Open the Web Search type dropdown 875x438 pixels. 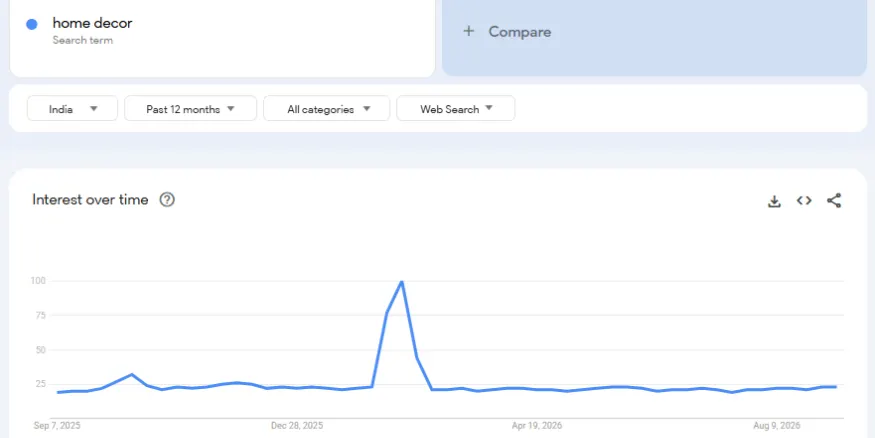pos(455,108)
